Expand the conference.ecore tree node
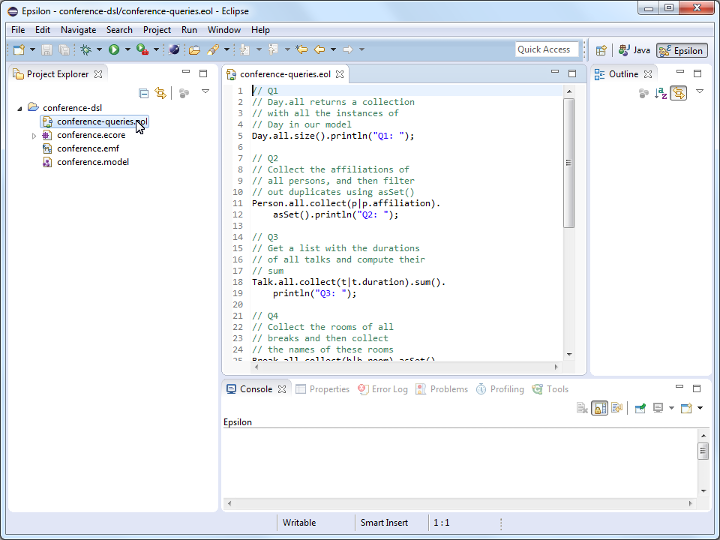Image resolution: width=720 pixels, height=540 pixels. click(x=34, y=135)
